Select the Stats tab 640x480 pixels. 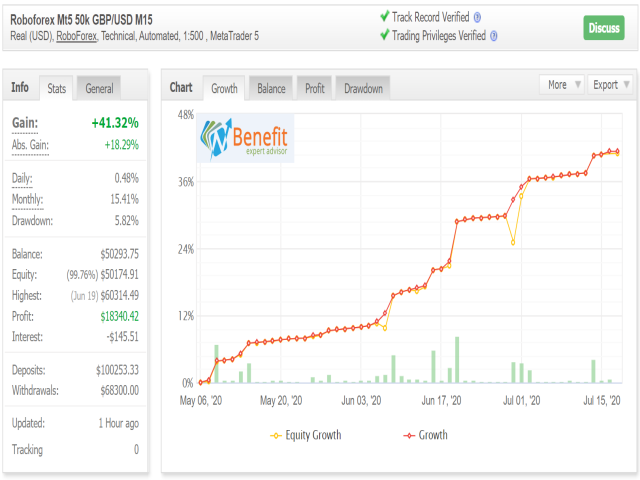57,88
